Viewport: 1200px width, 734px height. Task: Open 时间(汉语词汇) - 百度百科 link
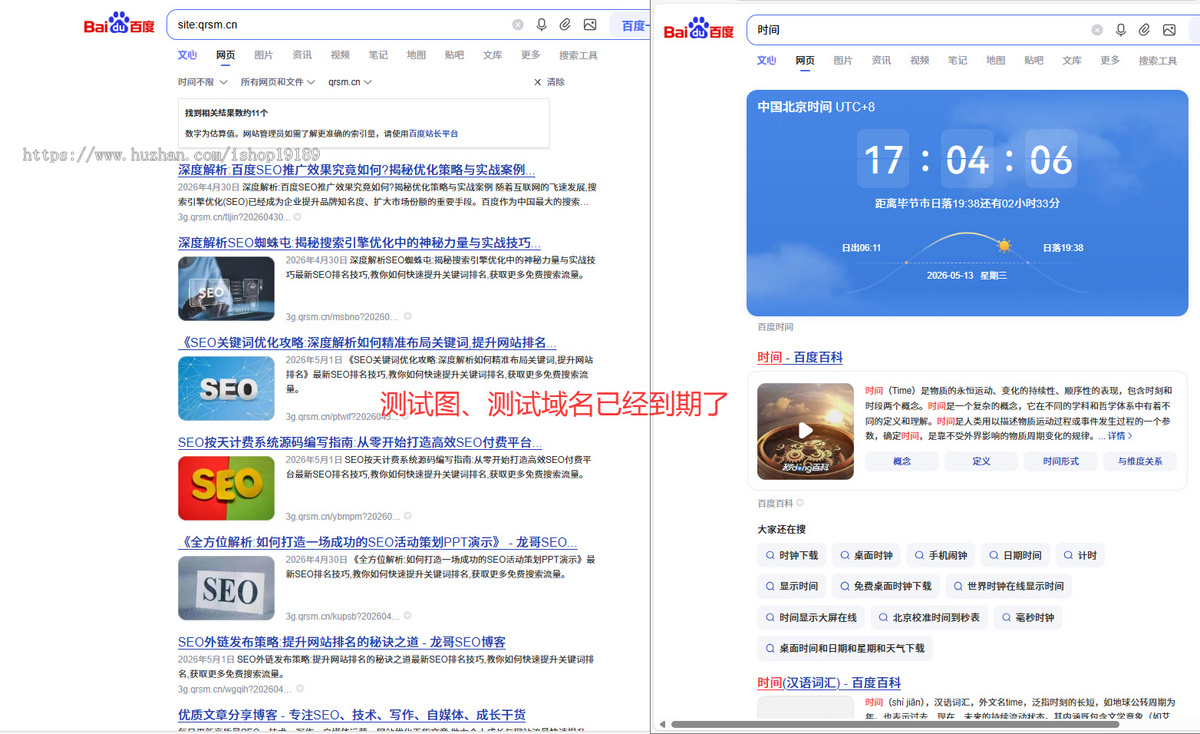[x=829, y=683]
